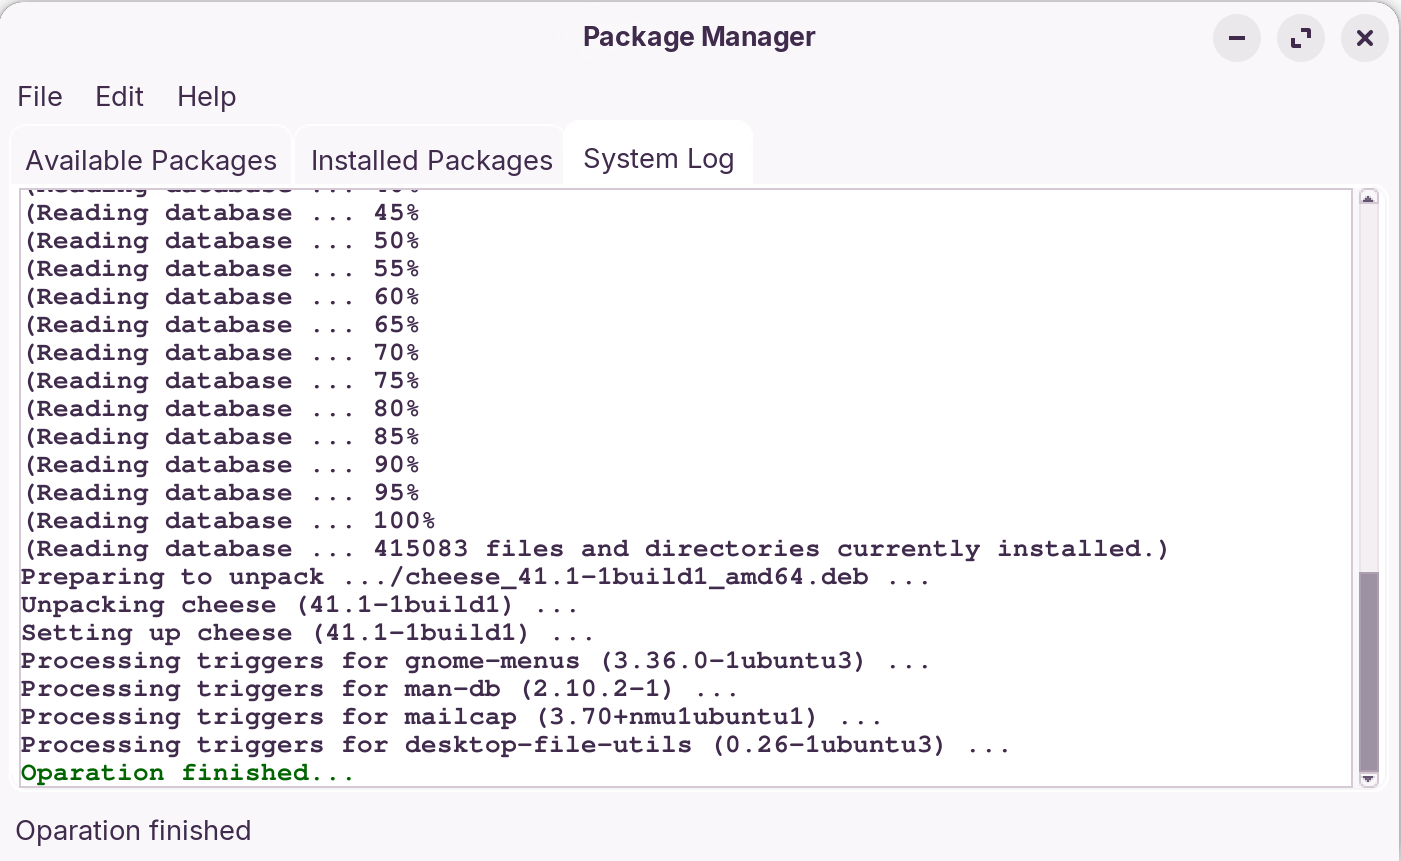Select the green 'Oparation finished' log line
Image resolution: width=1401 pixels, height=861 pixels.
186,772
